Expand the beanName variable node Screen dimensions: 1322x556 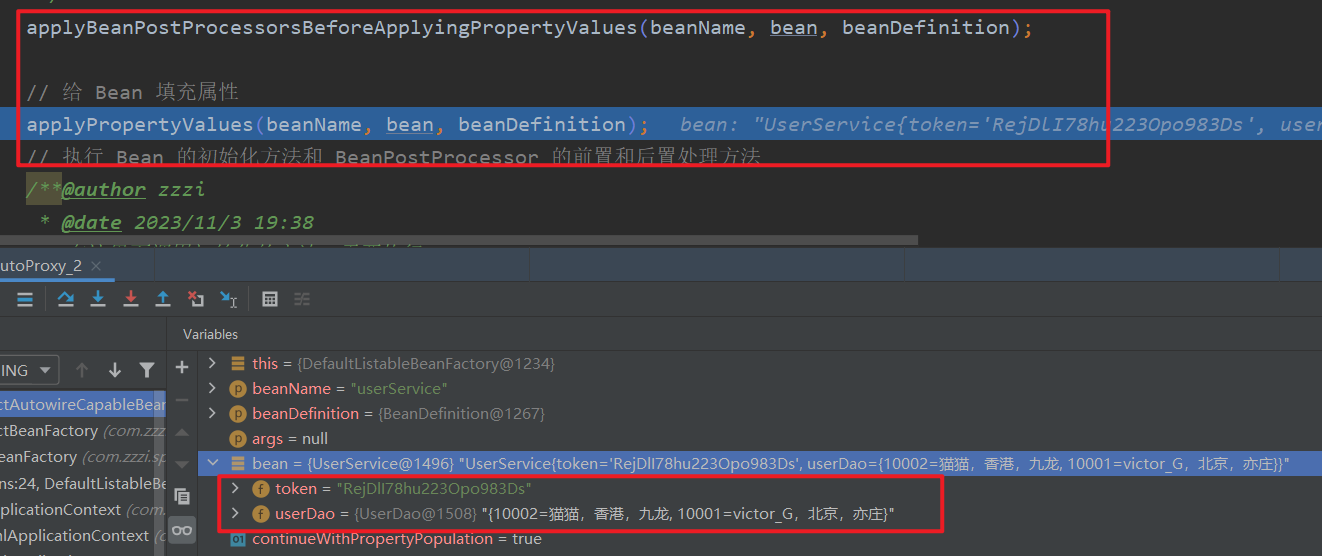point(212,388)
